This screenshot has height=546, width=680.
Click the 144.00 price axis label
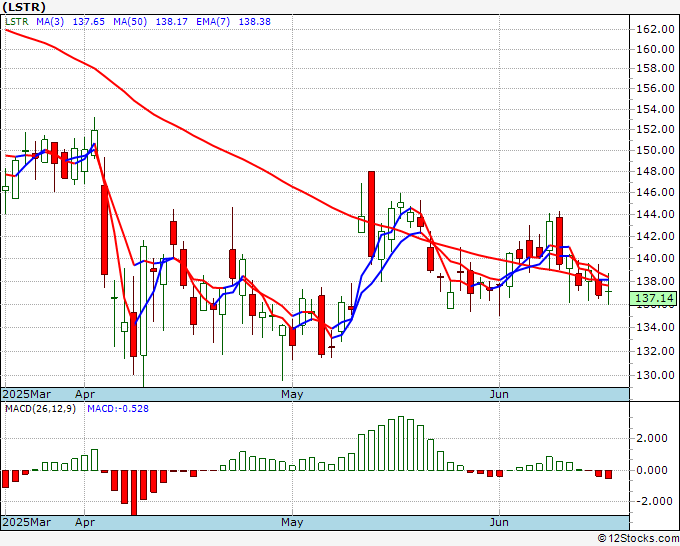[655, 214]
